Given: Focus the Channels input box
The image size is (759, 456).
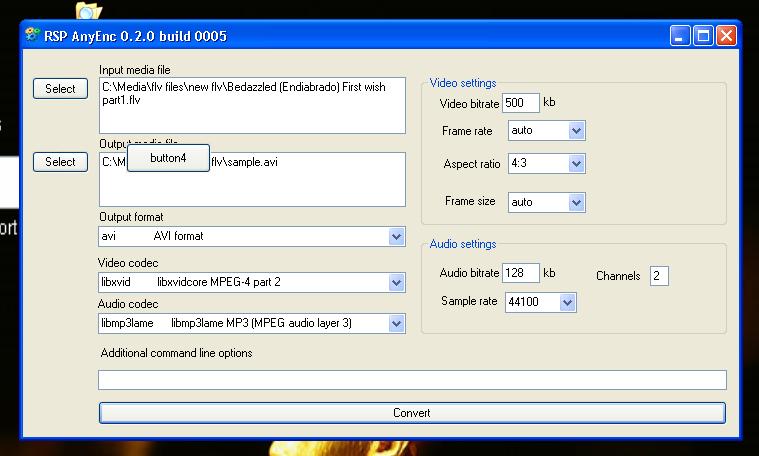Looking at the screenshot, I should click(x=659, y=276).
